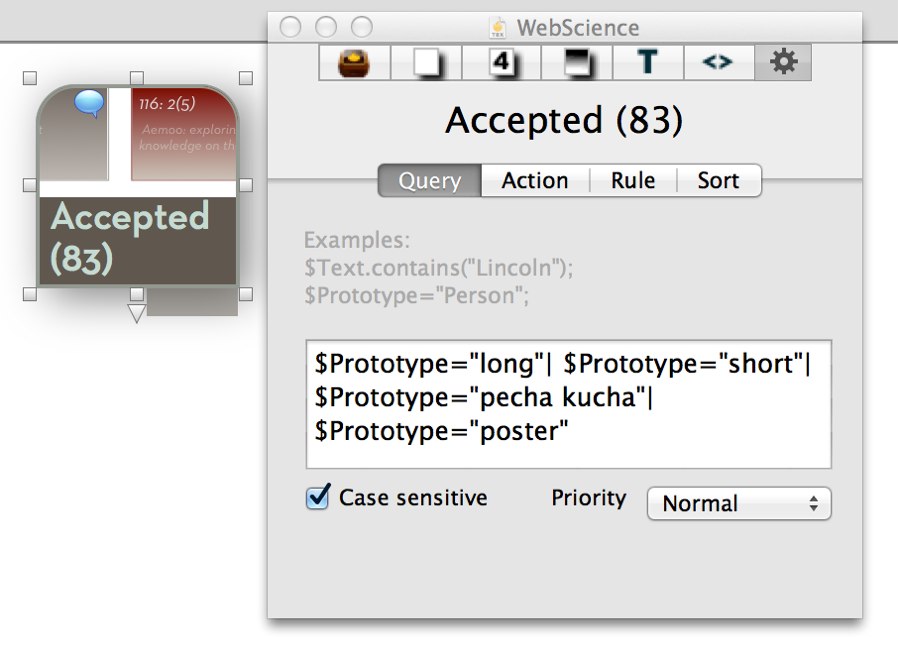Open the export angle-brackets inspector icon

pos(719,62)
